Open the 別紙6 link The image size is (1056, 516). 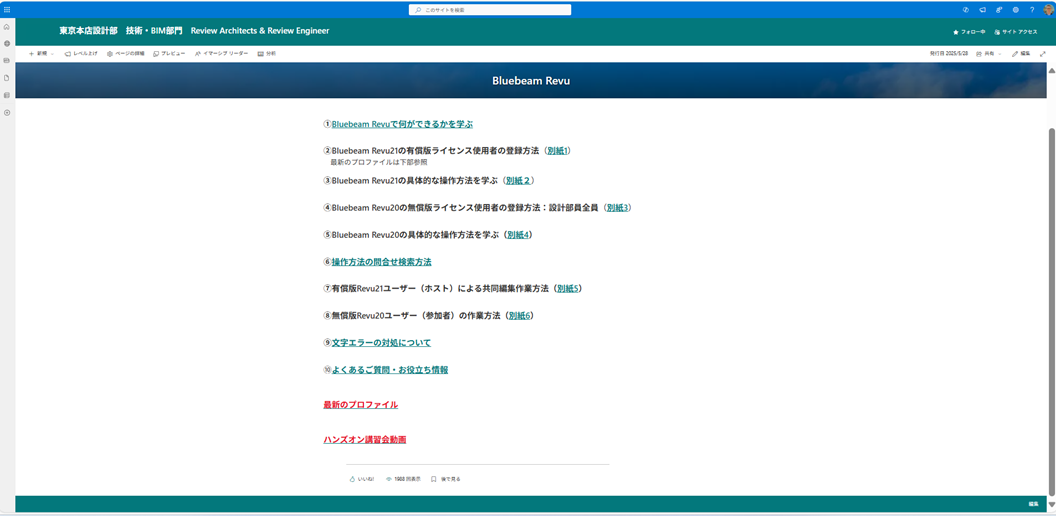click(520, 315)
